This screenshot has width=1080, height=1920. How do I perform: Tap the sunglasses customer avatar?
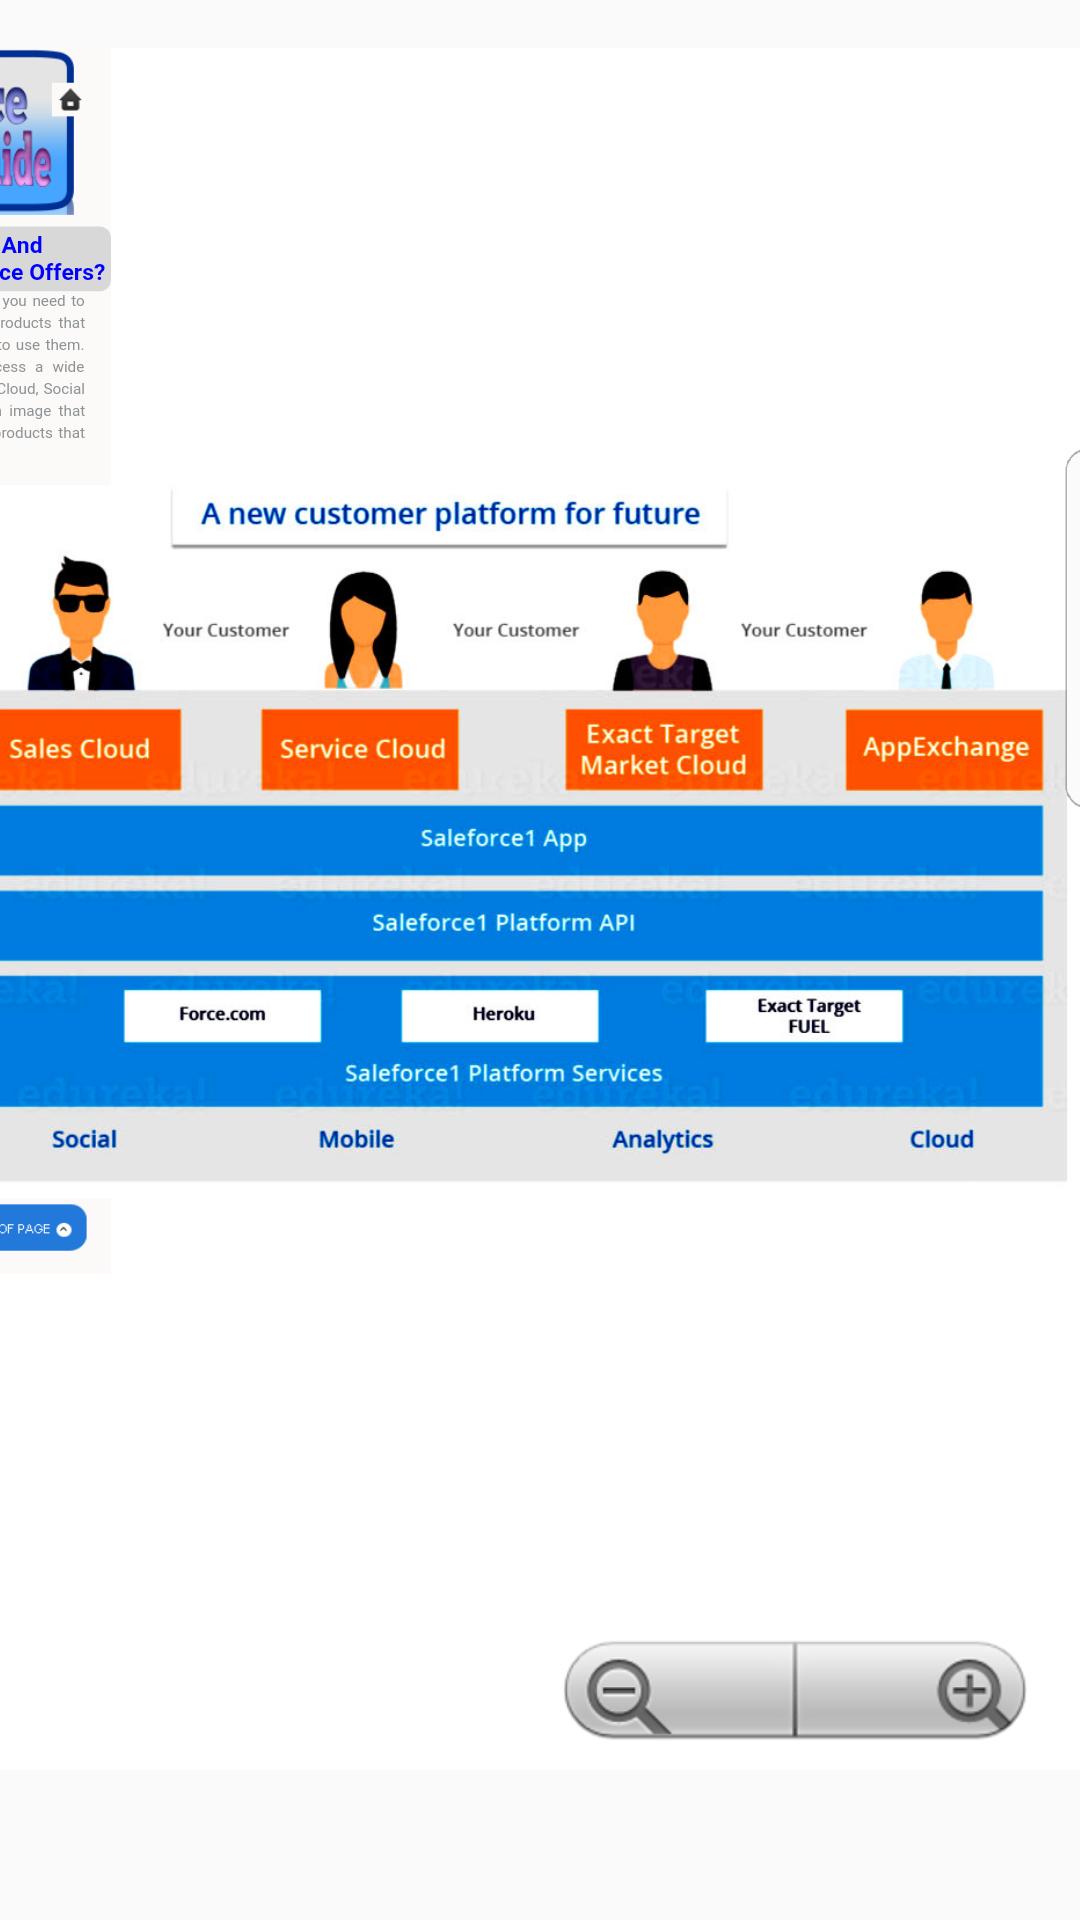tap(81, 623)
